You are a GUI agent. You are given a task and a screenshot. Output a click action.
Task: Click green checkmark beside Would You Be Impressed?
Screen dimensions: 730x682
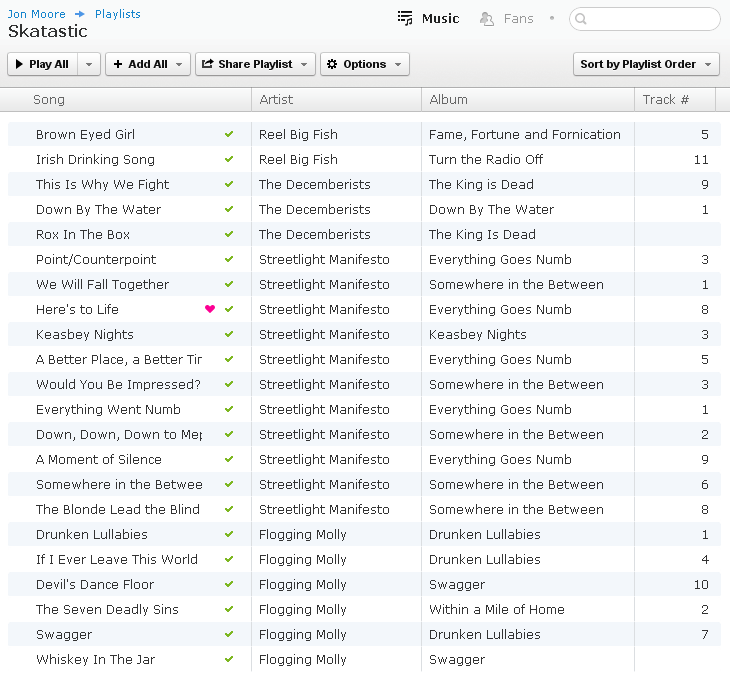pyautogui.click(x=229, y=384)
